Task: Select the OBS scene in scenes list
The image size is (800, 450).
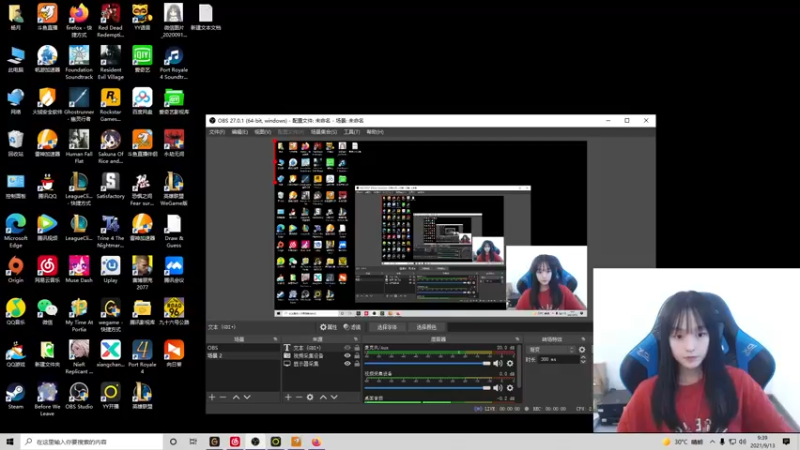Action: coord(243,348)
